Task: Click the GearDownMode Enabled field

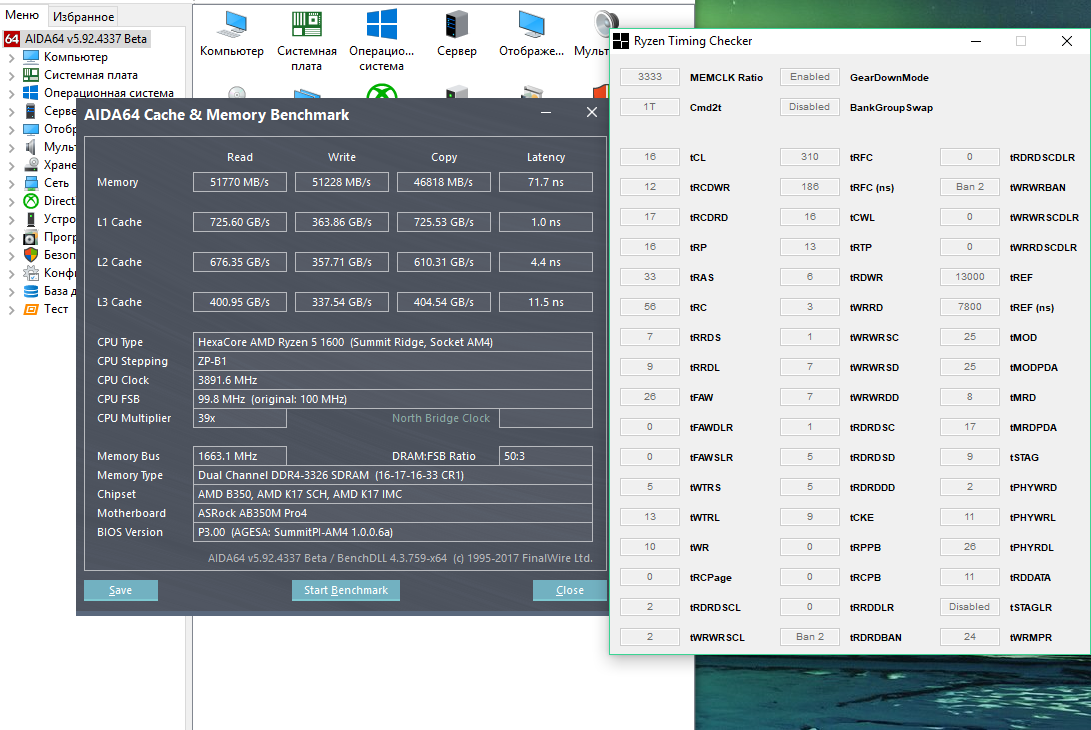Action: click(809, 77)
